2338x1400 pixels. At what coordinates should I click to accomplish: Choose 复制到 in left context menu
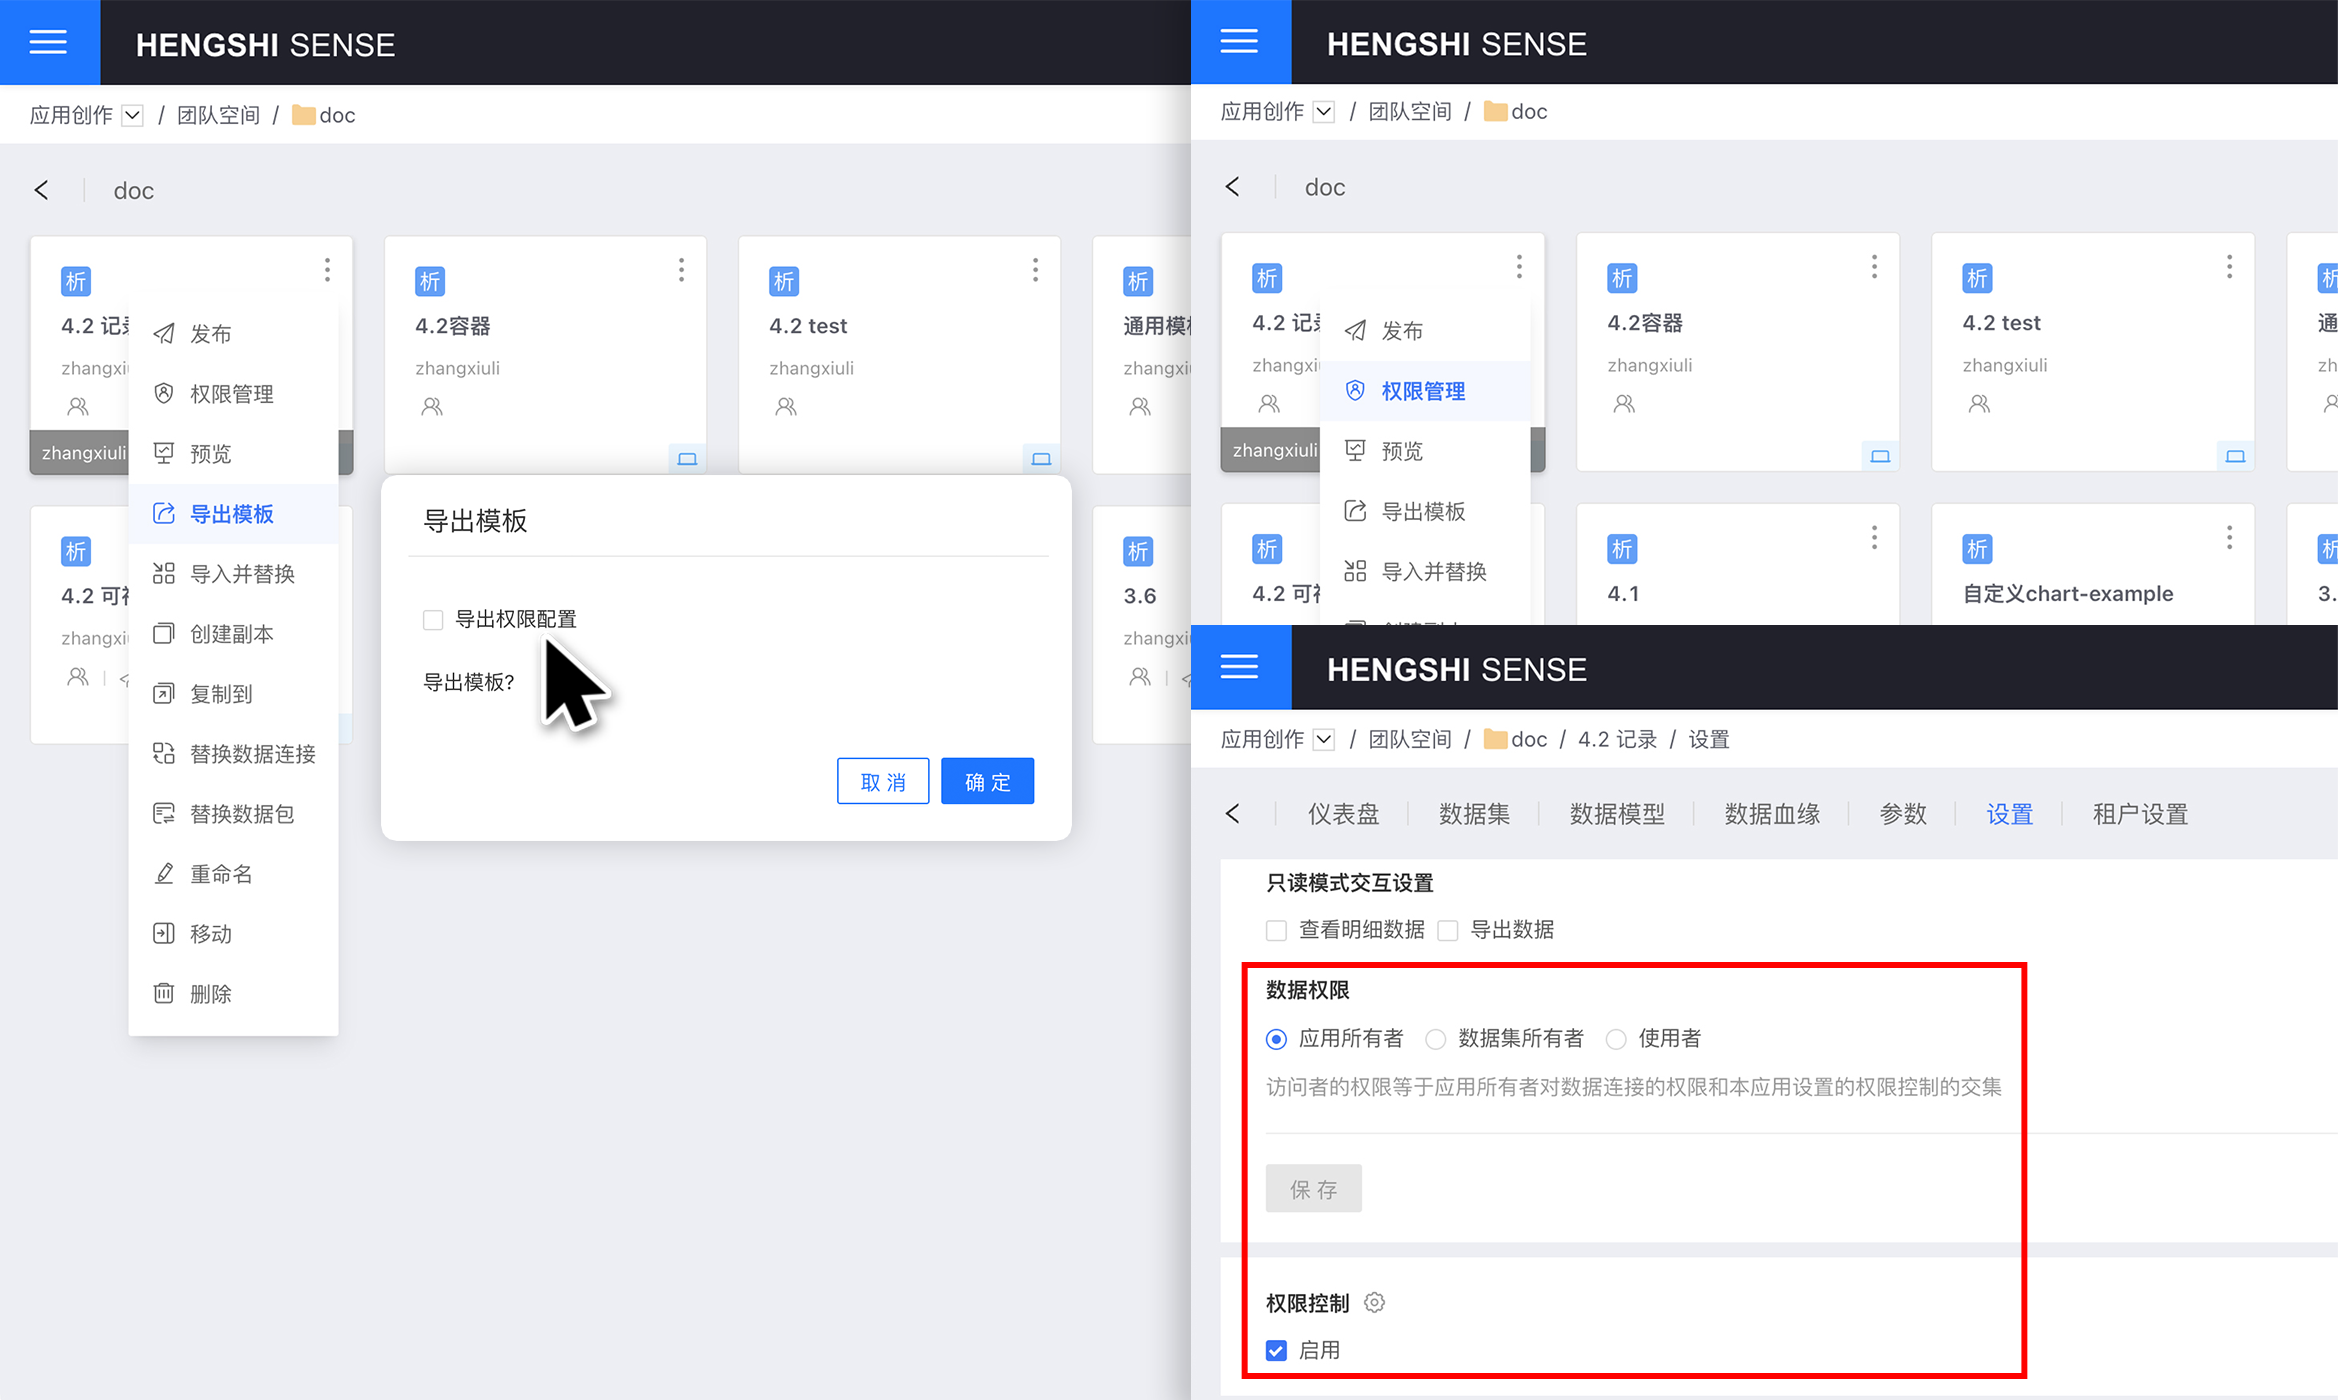233,694
